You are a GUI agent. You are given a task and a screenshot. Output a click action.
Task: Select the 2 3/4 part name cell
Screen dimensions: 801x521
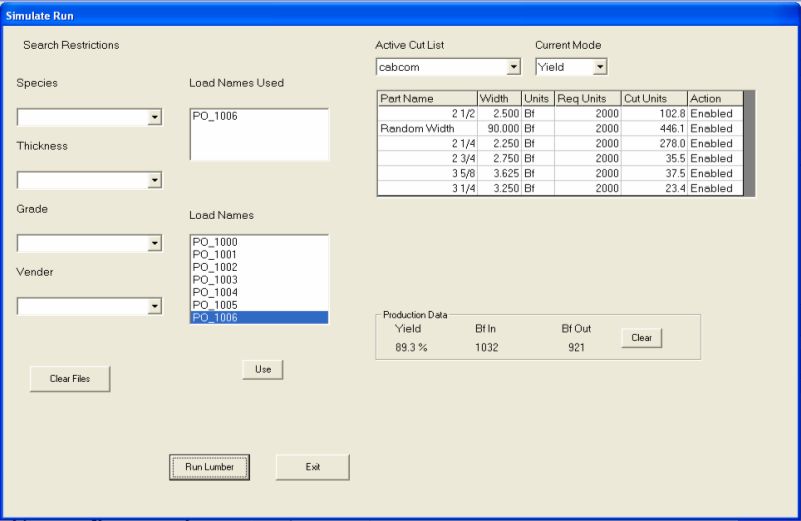click(427, 158)
